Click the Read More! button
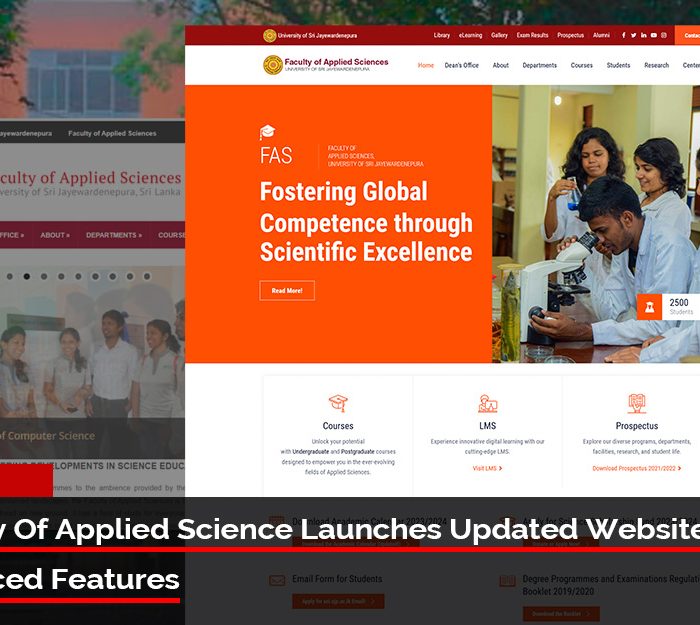 (x=287, y=291)
